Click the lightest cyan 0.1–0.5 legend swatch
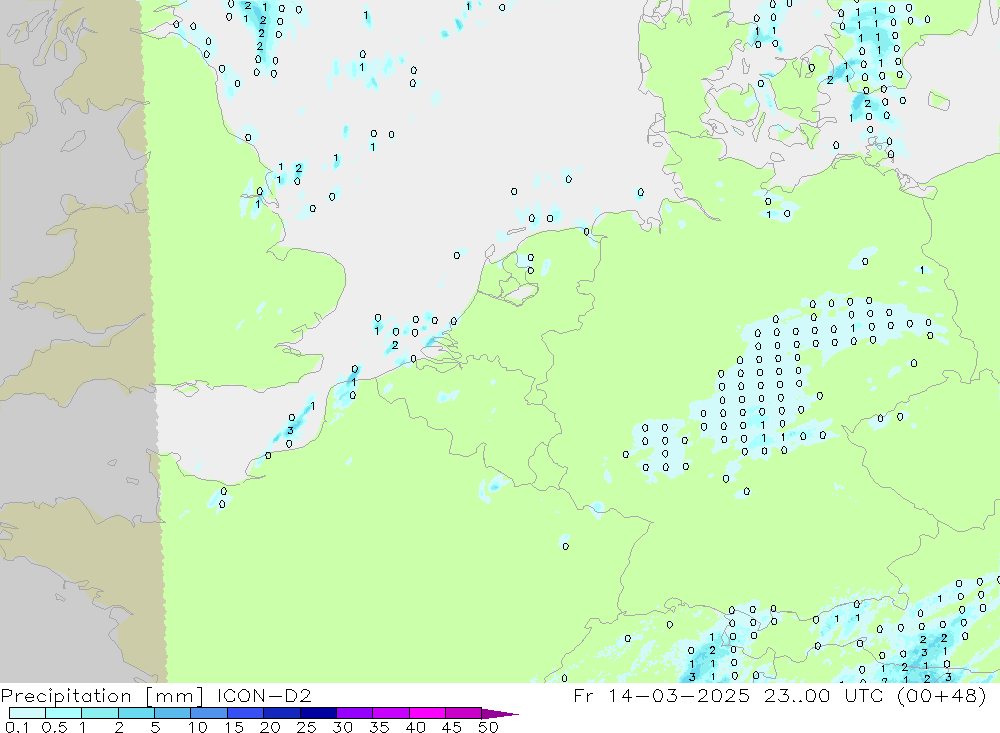1000x733 pixels. (x=27, y=713)
